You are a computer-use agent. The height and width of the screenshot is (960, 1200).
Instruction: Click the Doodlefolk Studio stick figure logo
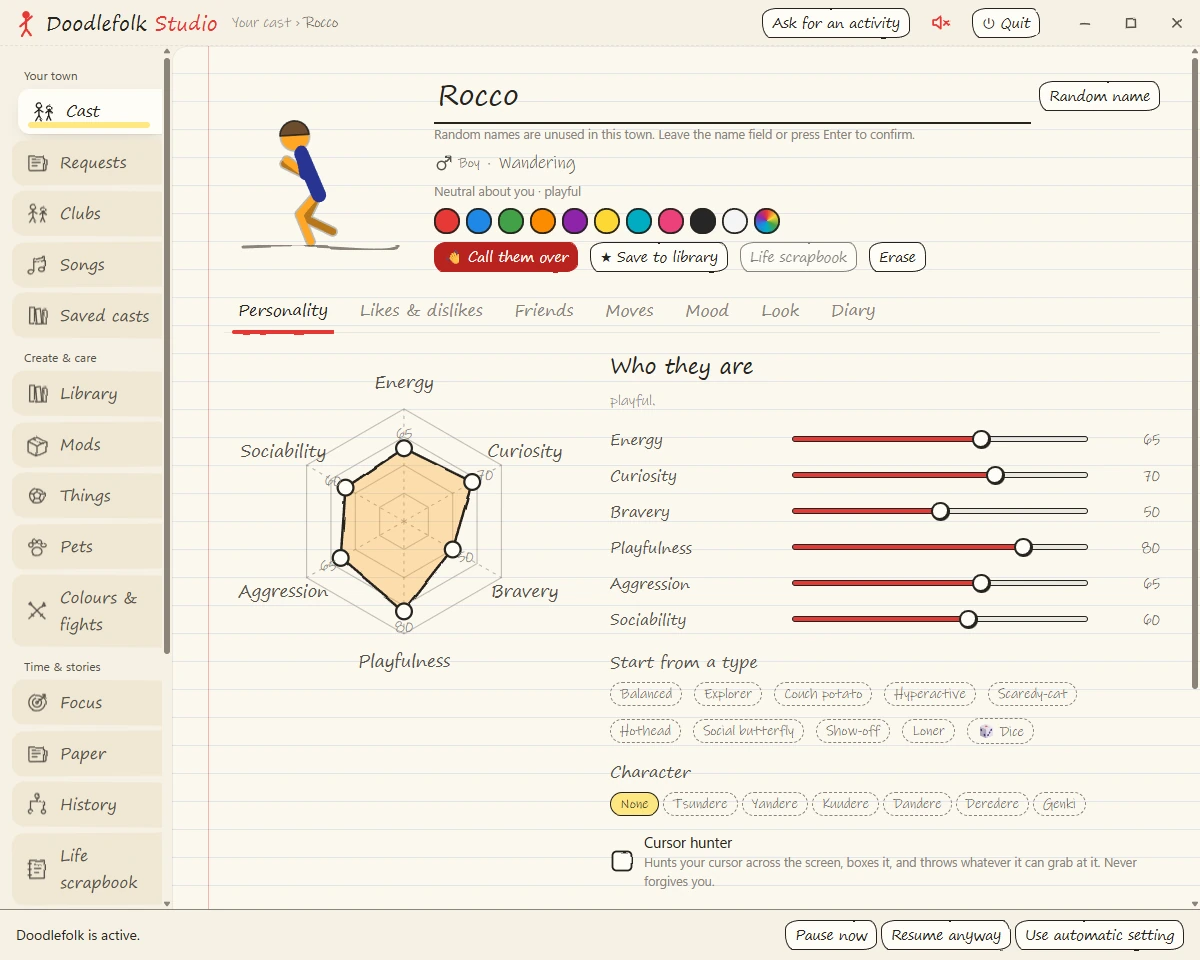26,24
